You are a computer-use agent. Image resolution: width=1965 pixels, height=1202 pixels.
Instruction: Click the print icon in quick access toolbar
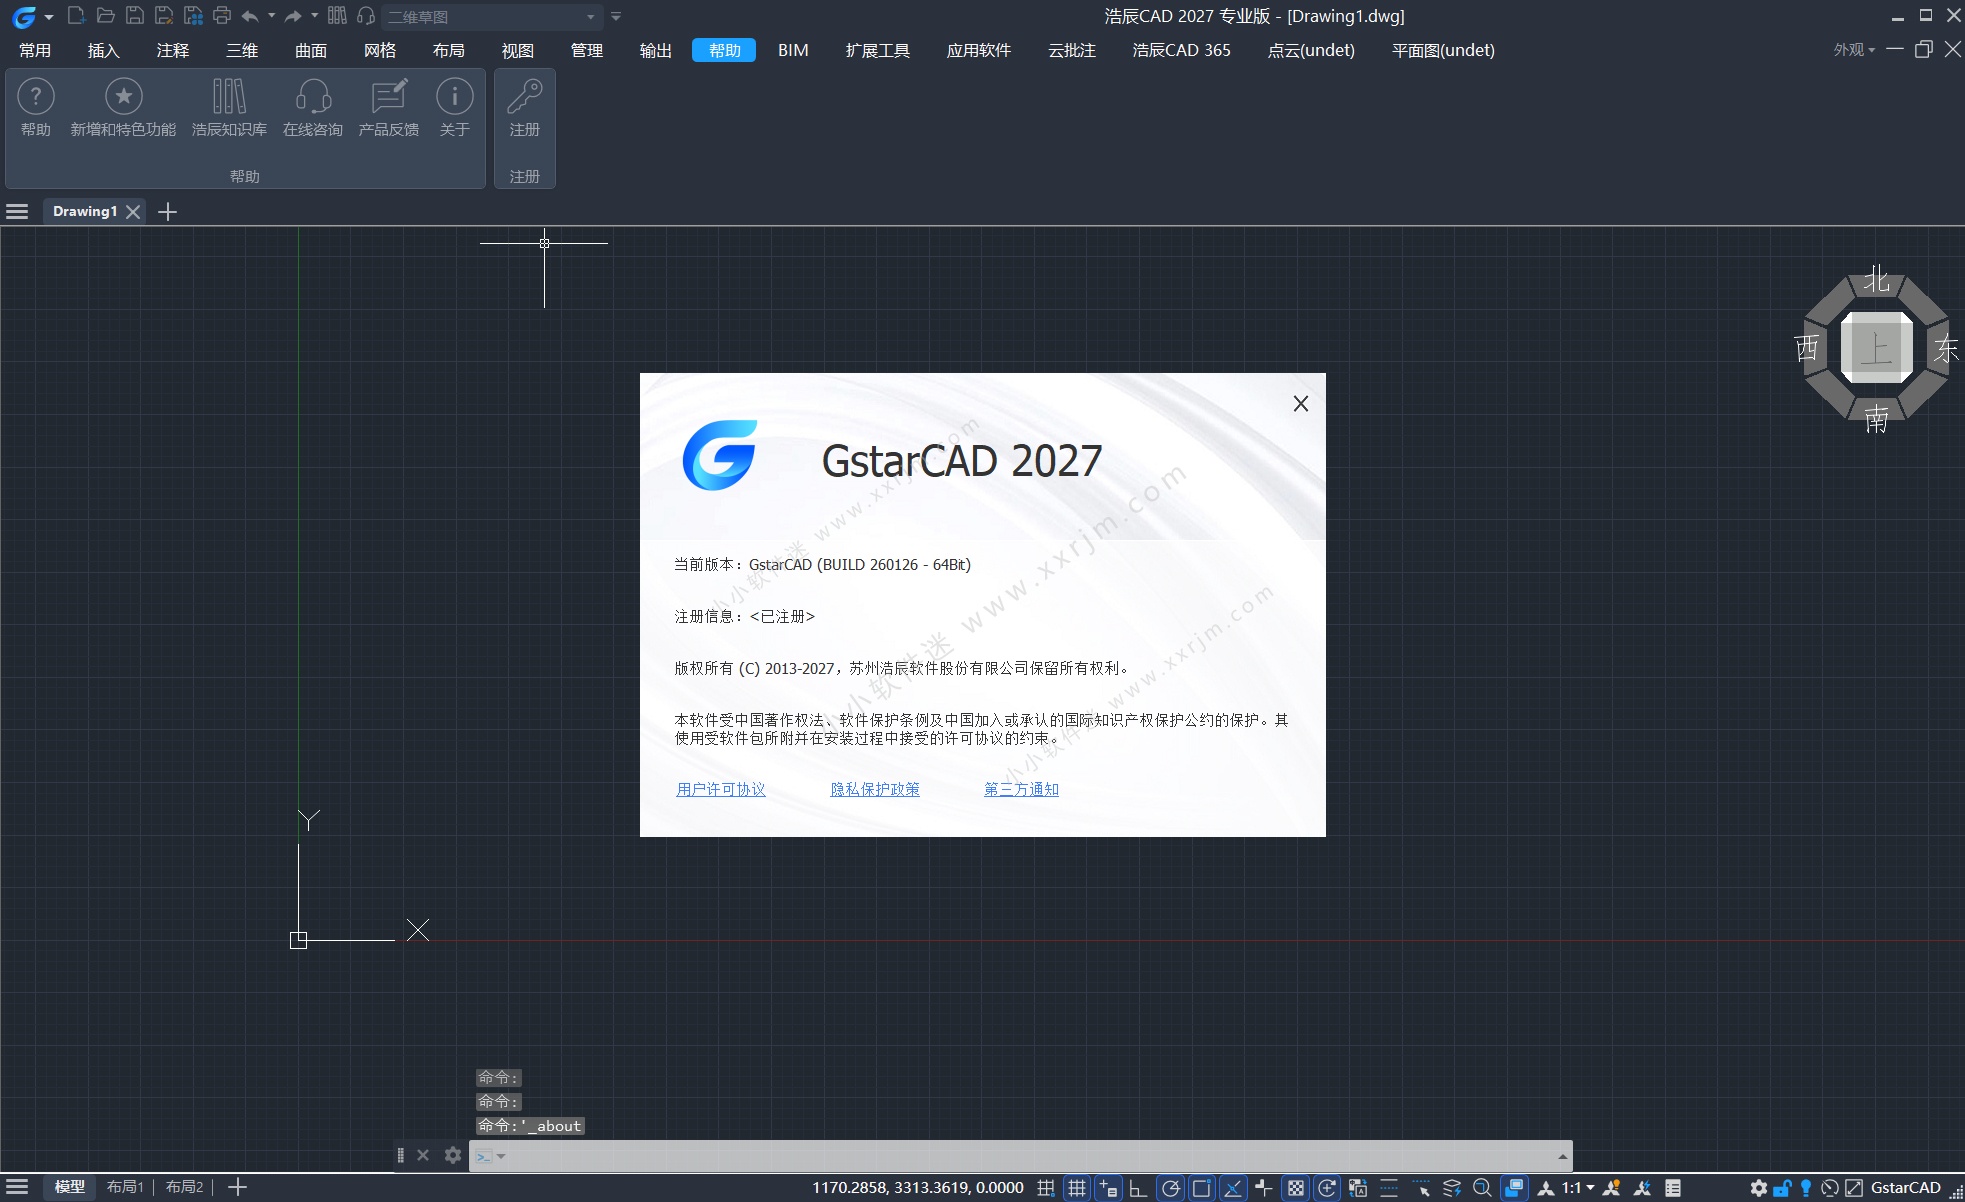[x=222, y=16]
